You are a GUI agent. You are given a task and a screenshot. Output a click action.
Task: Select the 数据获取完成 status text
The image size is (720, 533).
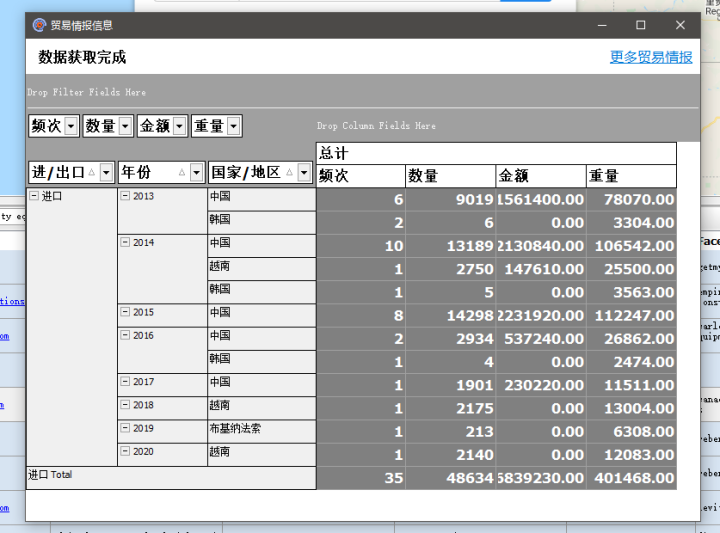click(x=82, y=57)
